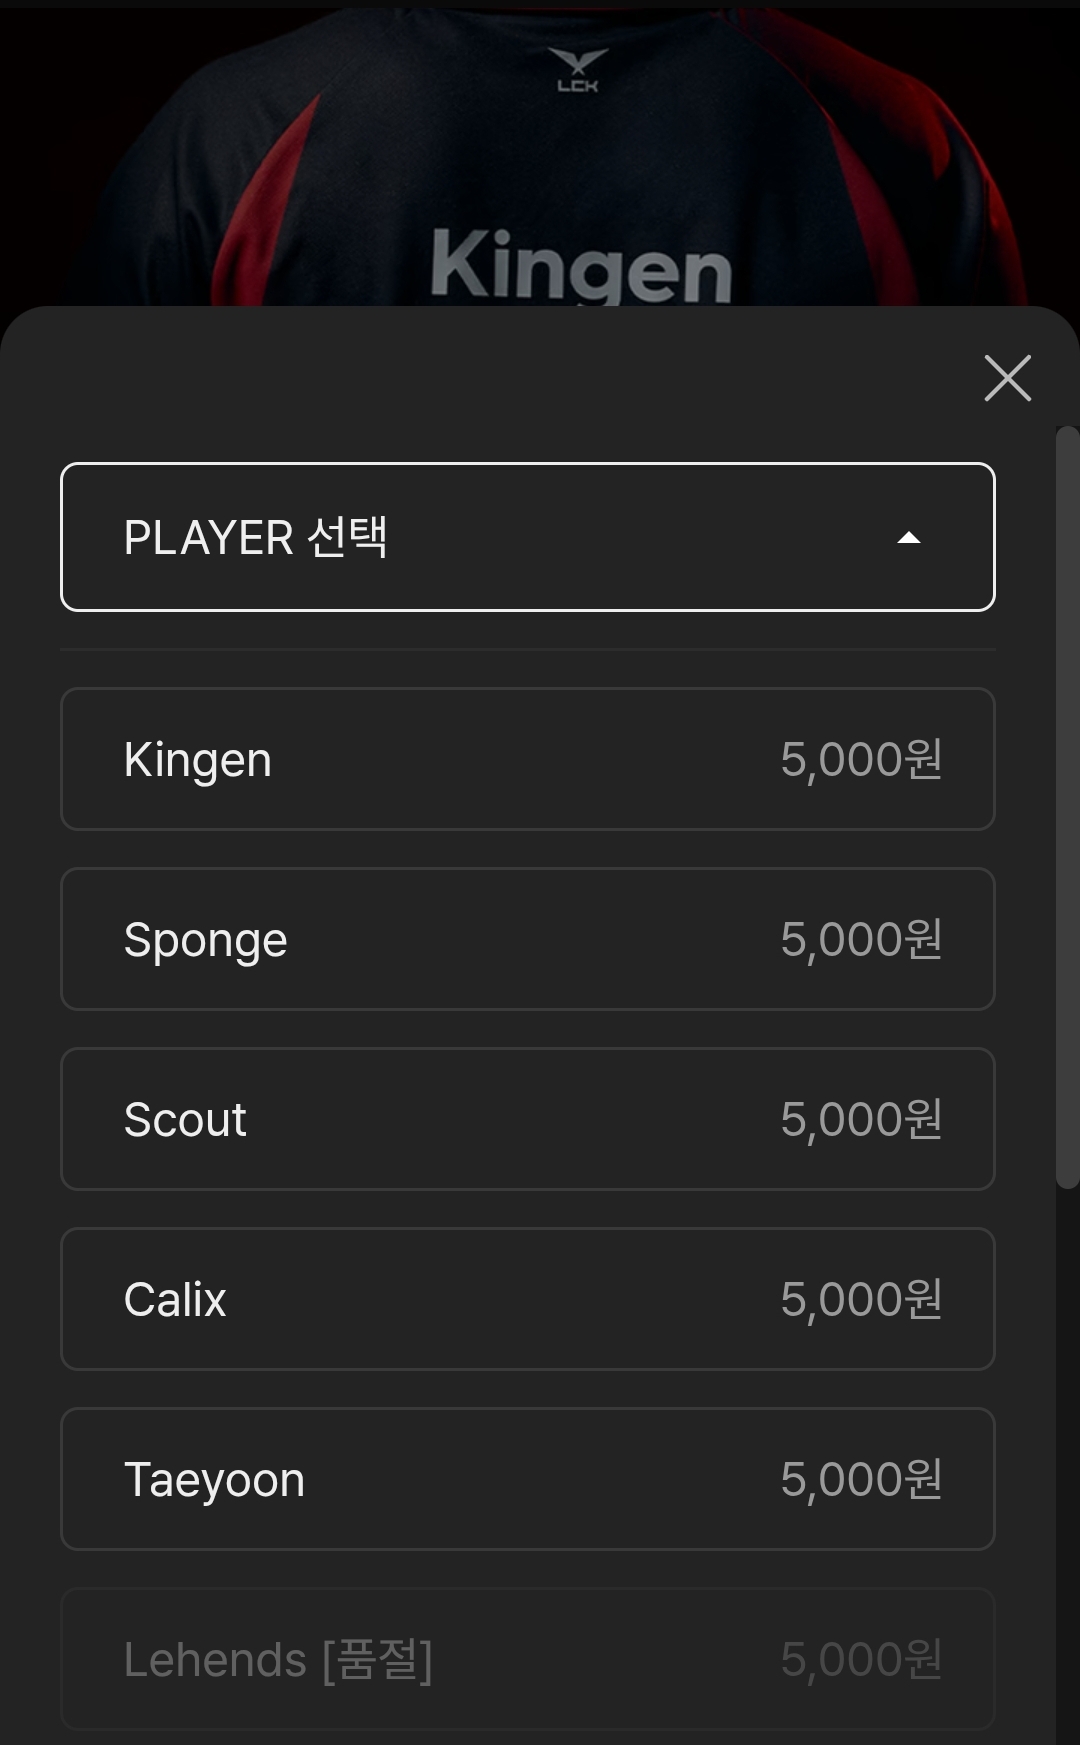Collapse the PLAYER 선택 dropdown arrow
This screenshot has height=1745, width=1080.
tap(908, 538)
